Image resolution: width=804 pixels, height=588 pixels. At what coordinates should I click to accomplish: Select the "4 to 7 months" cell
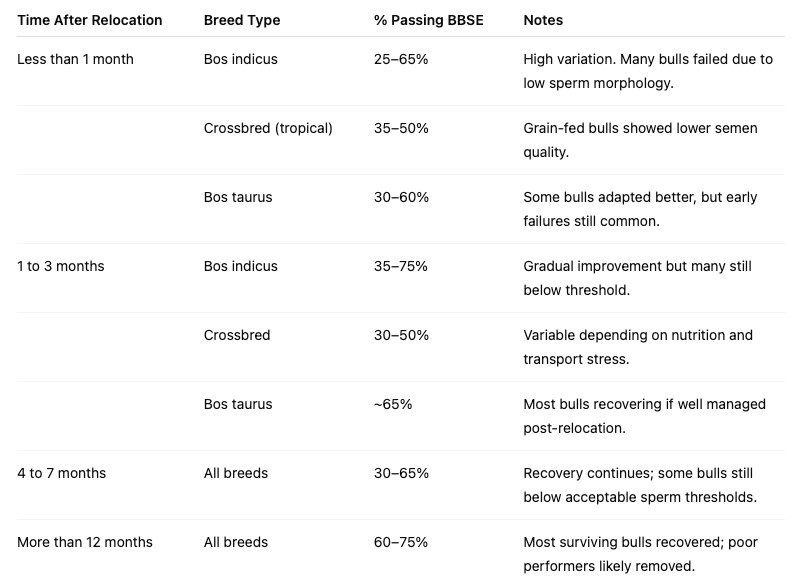point(61,473)
